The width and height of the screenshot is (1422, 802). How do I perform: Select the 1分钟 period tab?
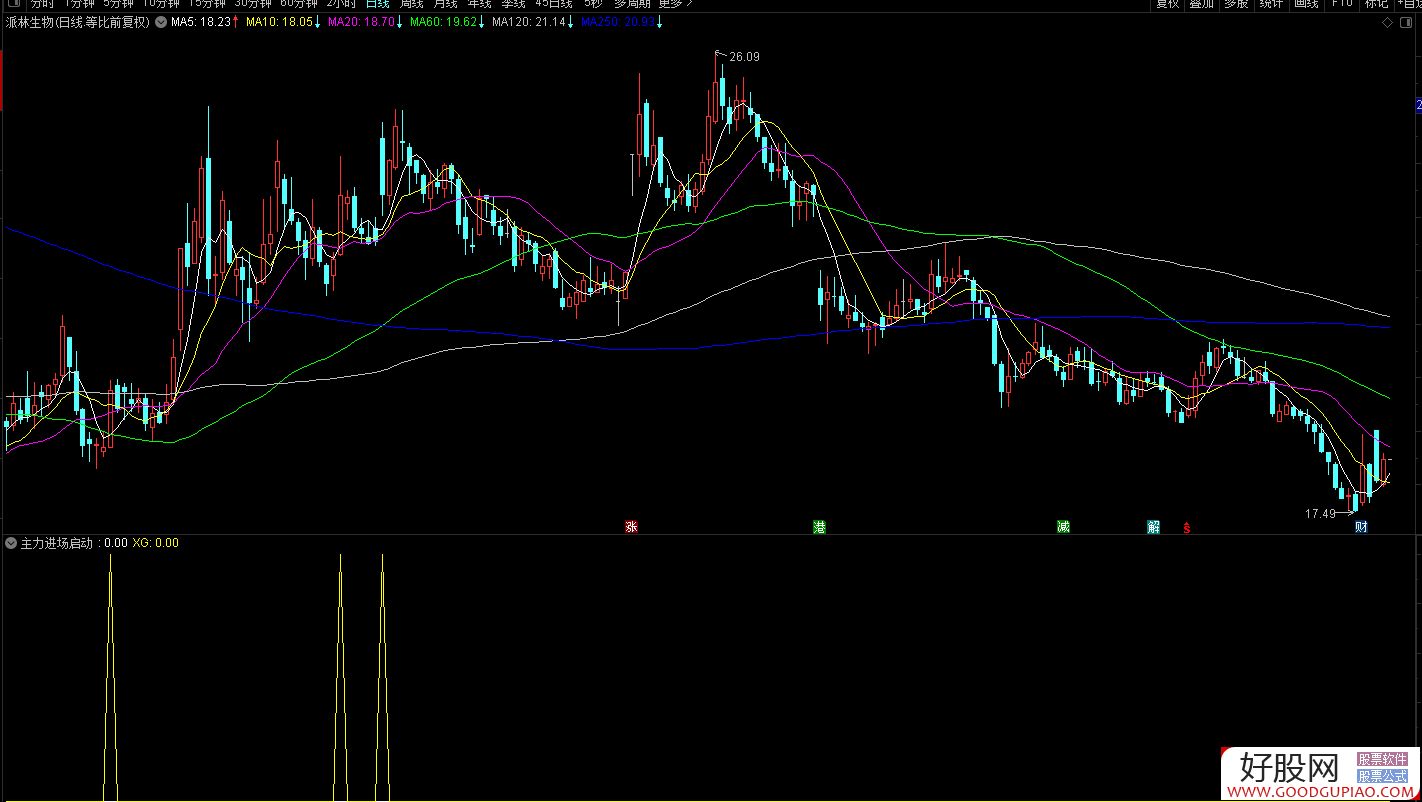point(79,4)
